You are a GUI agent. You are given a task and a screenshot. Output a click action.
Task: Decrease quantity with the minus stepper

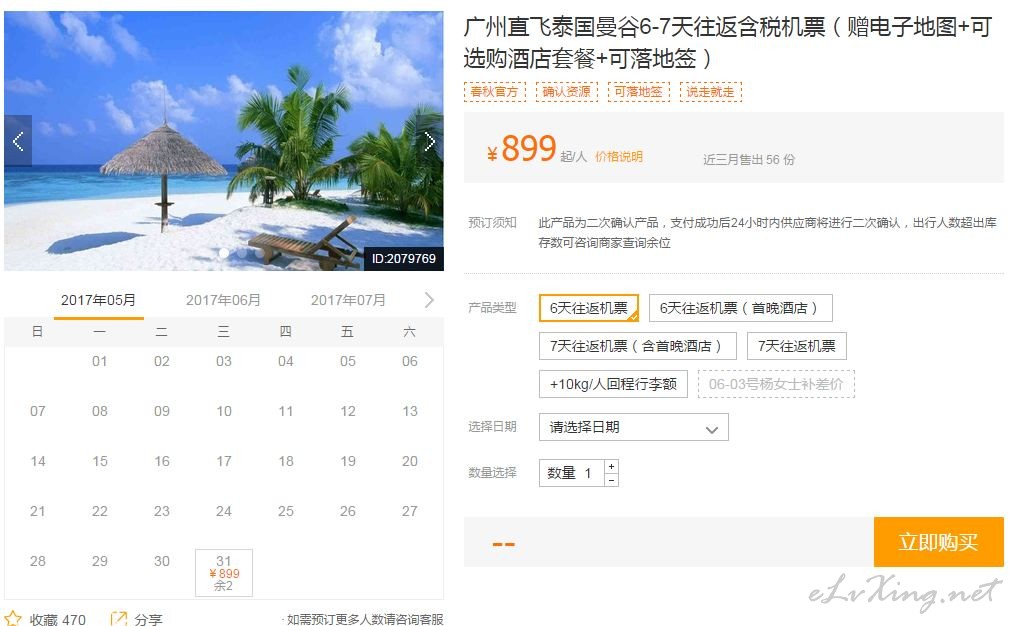611,480
